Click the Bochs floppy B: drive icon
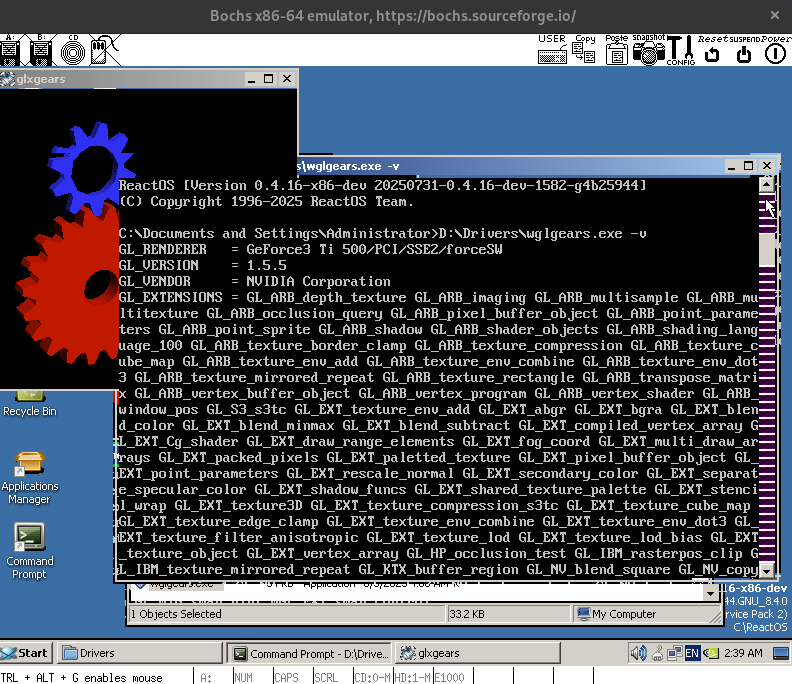 pos(41,50)
